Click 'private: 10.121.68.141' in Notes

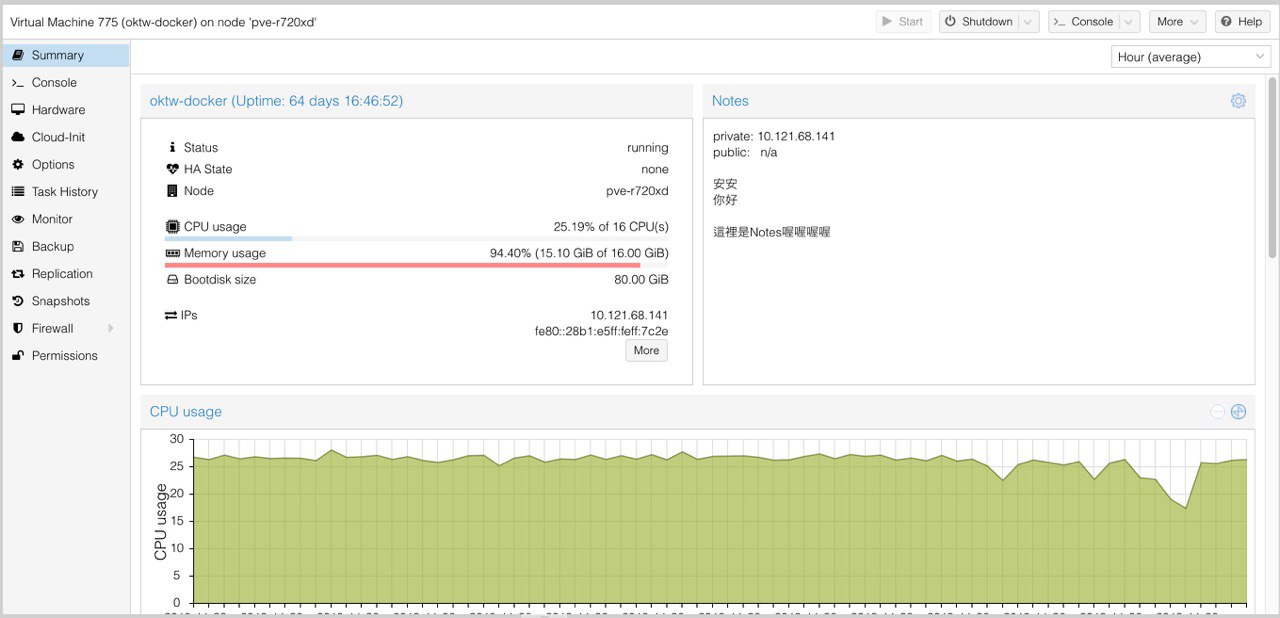[x=774, y=136]
